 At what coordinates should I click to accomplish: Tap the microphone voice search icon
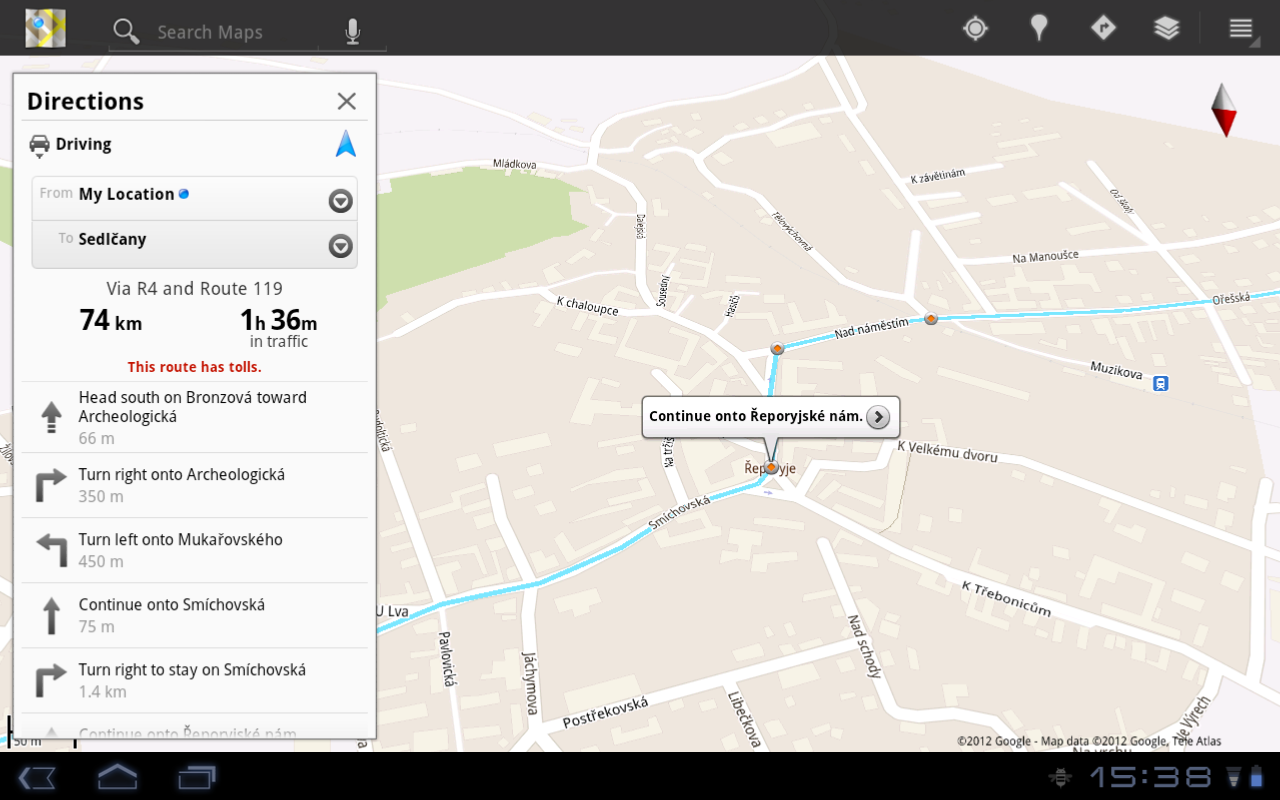tap(352, 32)
